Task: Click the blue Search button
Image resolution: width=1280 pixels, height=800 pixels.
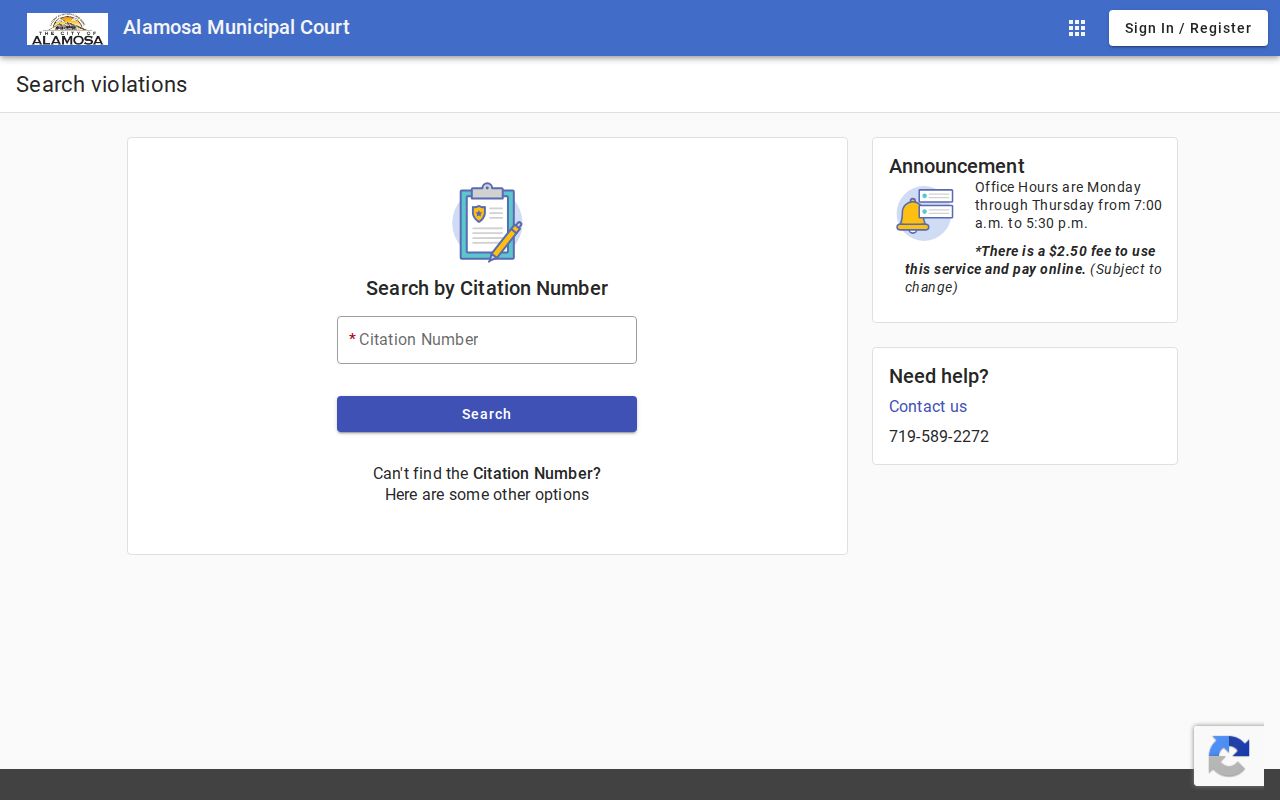Action: pos(487,414)
